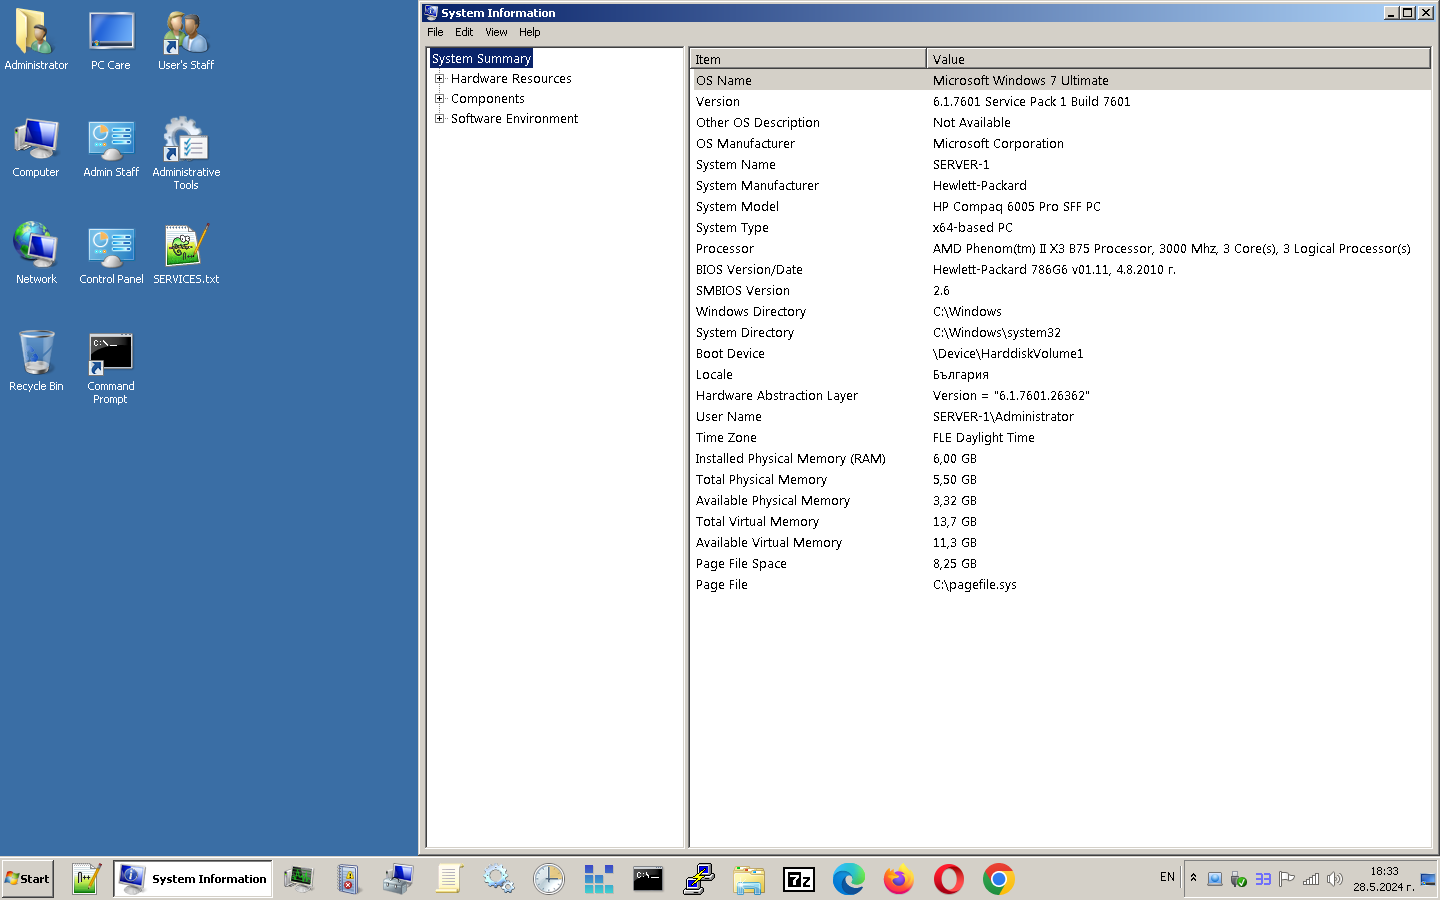Select the Hardware Resources tree label
Screen dimensions: 1440x900
511,78
